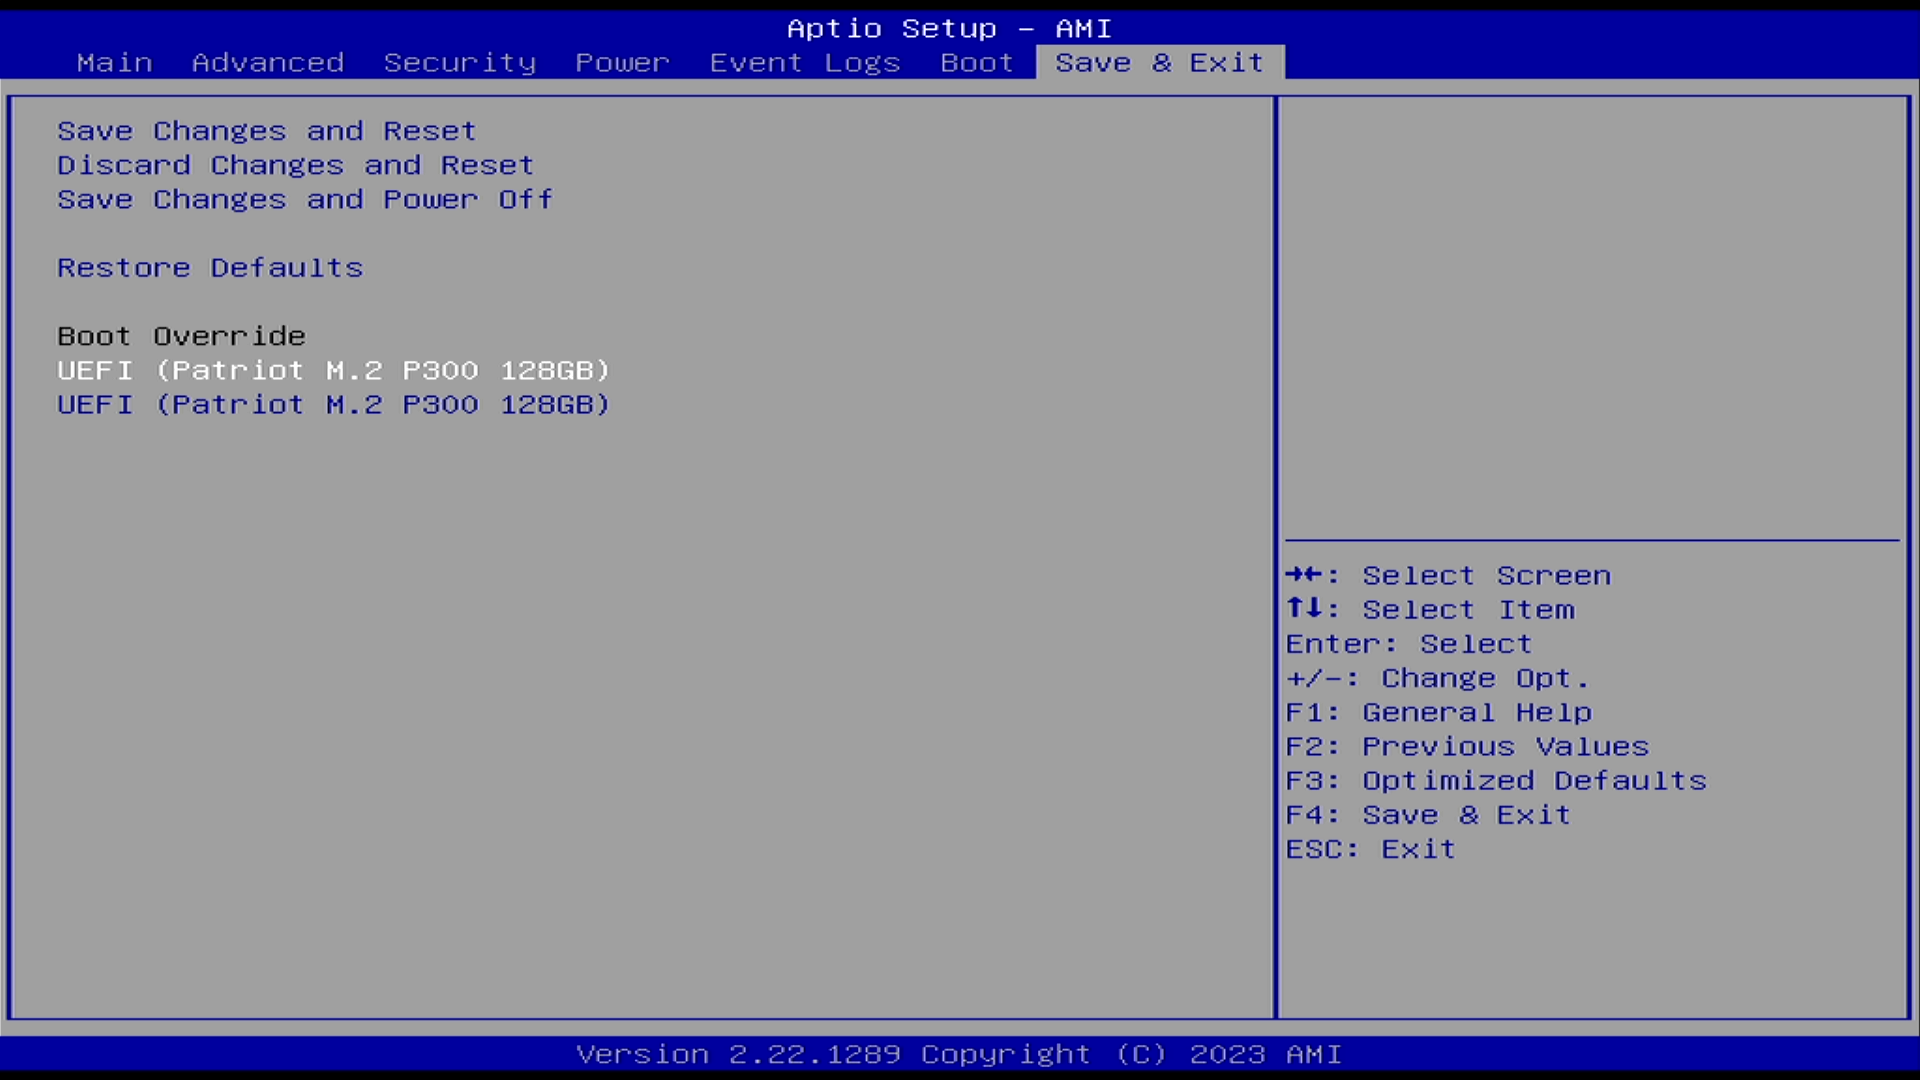Select Save Changes and Power Off
Image resolution: width=1920 pixels, height=1080 pixels.
pos(304,199)
